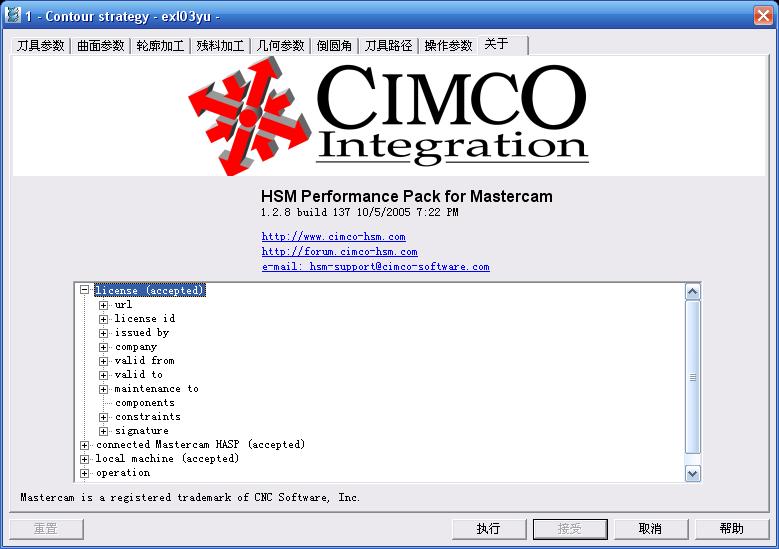Screen dimensions: 779x549
Task: Click the CIMCO Integration logo image
Action: pos(389,116)
